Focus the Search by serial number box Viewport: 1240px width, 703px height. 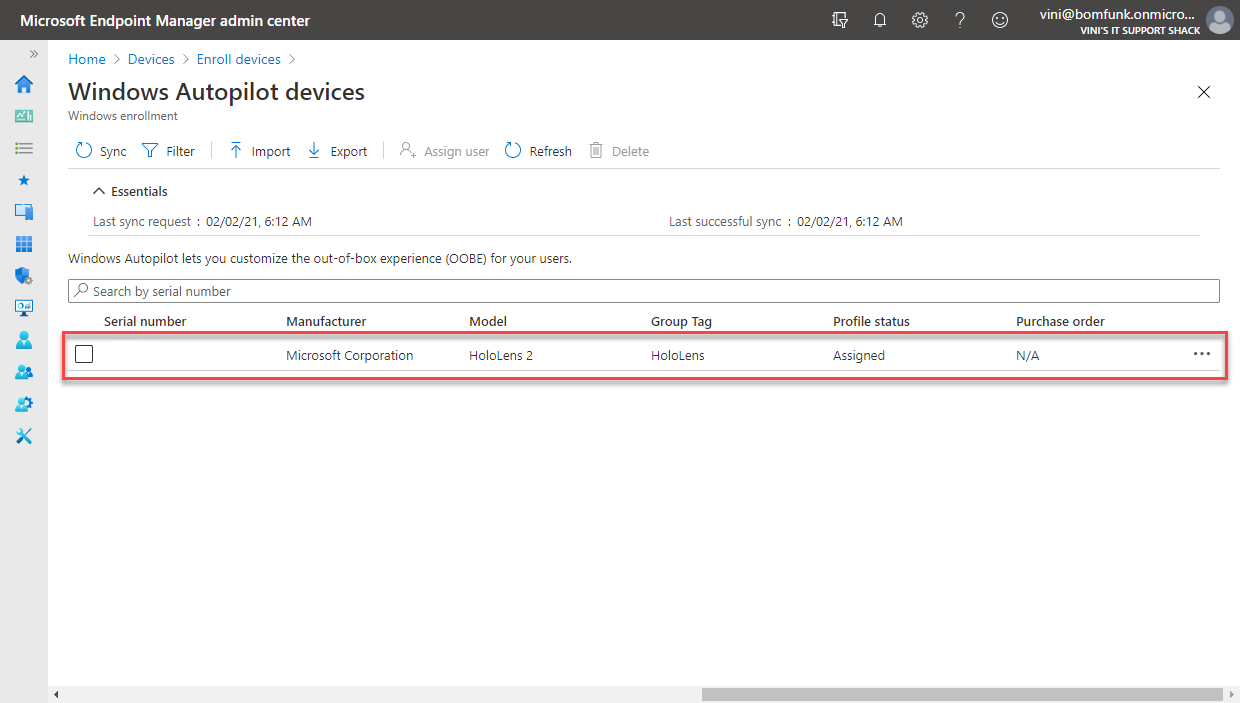click(x=644, y=291)
